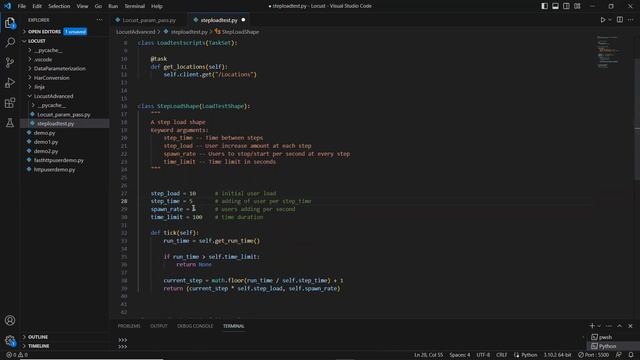Viewport: 640px width, 360px height.
Task: Close the terminal panel
Action: pyautogui.click(x=630, y=326)
